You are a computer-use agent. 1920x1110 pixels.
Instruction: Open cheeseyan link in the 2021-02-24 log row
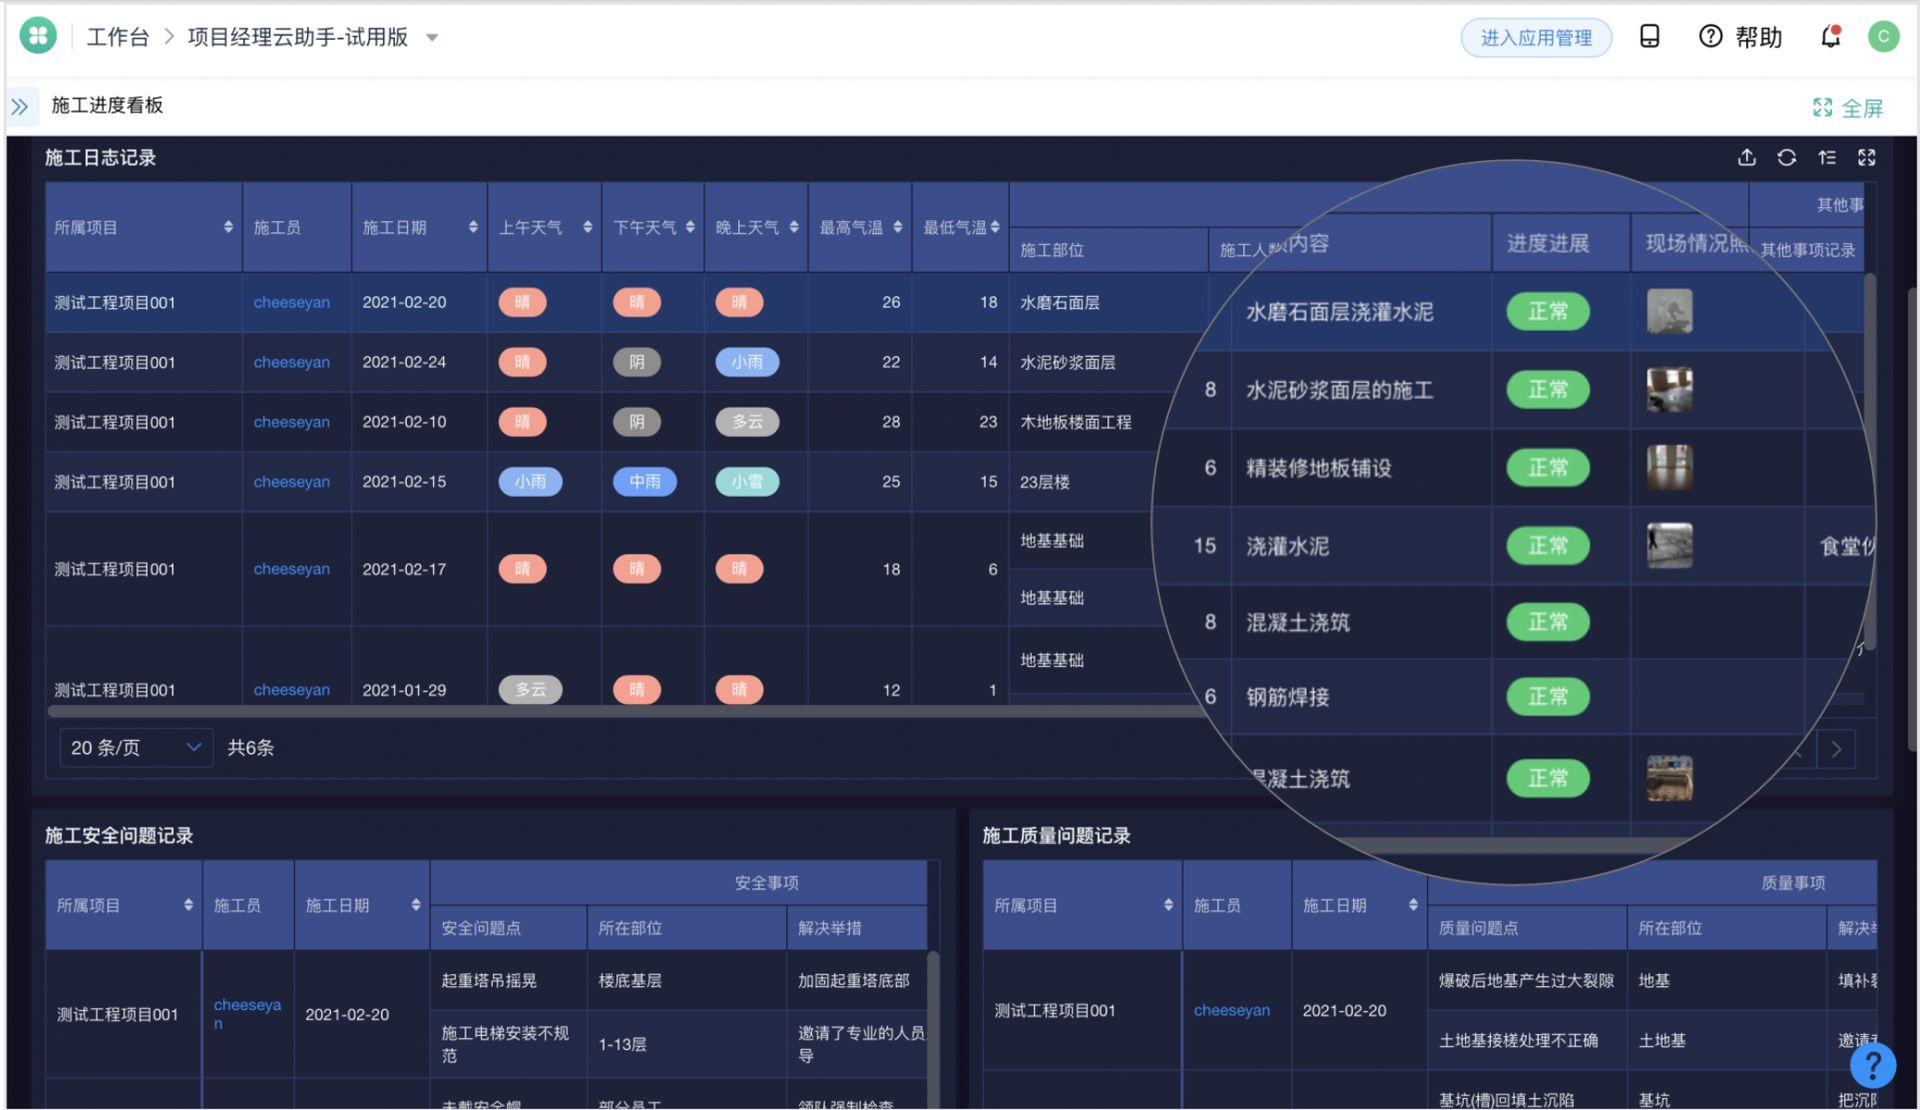pos(291,362)
